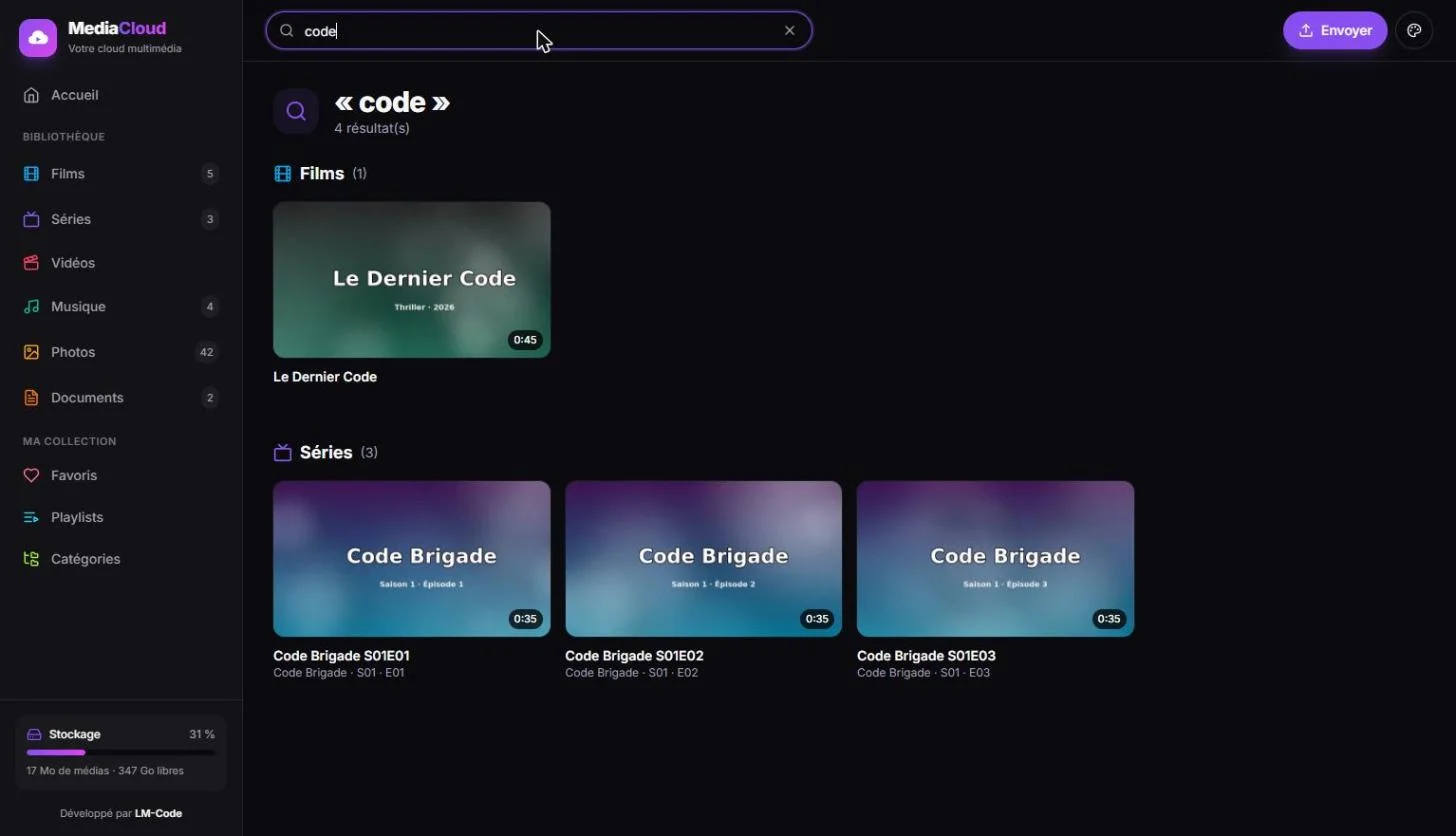
Task: Select Vidéos in the sidebar
Action: coord(121,263)
